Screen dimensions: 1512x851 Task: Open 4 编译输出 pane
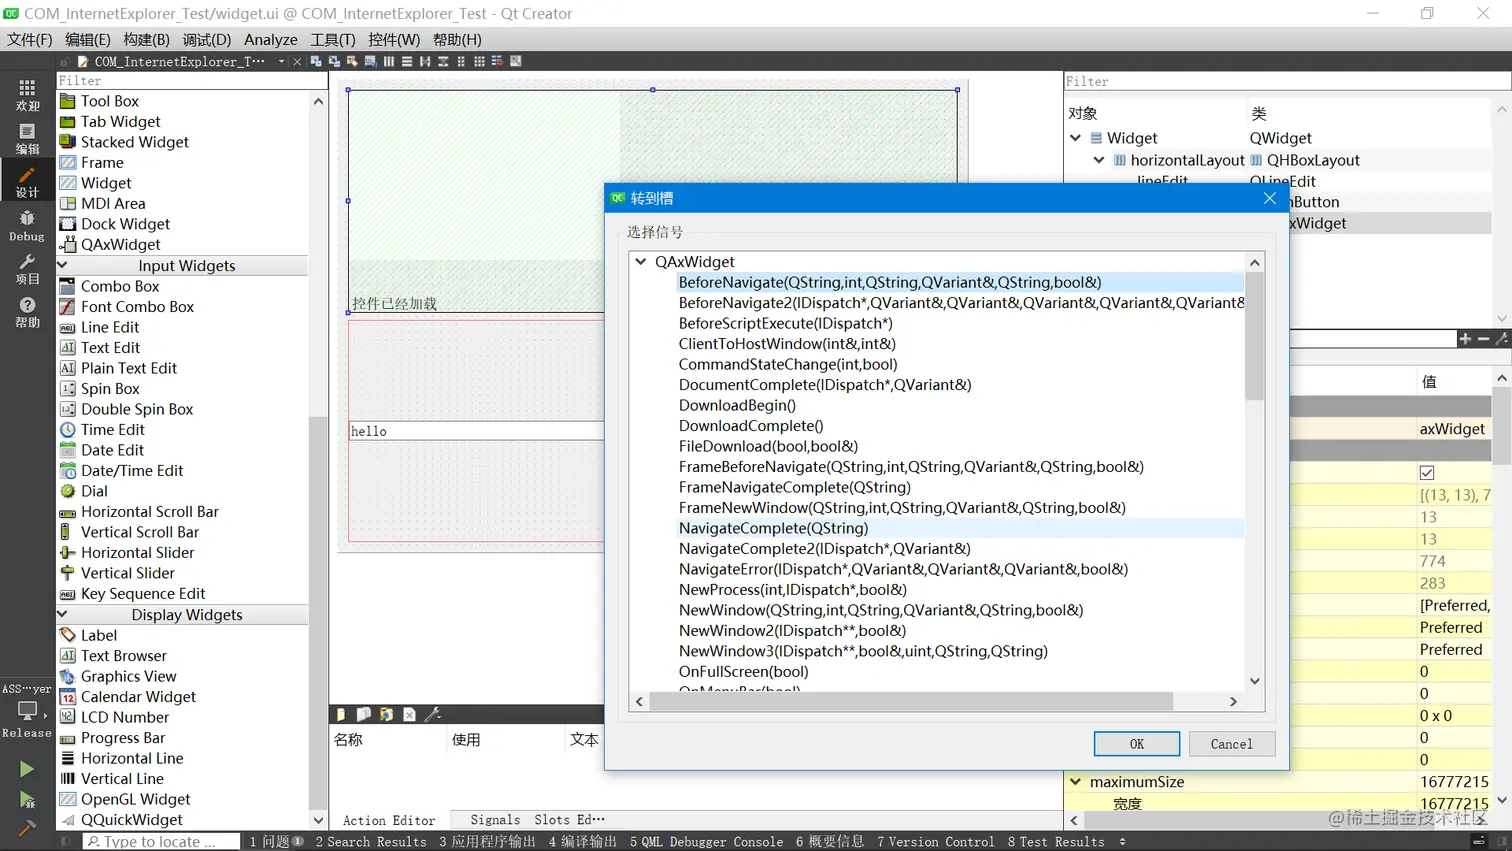click(582, 842)
